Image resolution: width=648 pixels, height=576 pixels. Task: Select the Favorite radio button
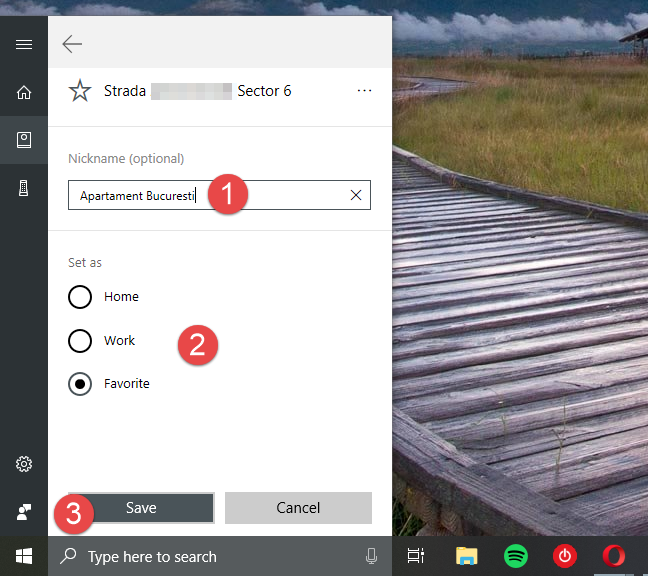pyautogui.click(x=80, y=384)
